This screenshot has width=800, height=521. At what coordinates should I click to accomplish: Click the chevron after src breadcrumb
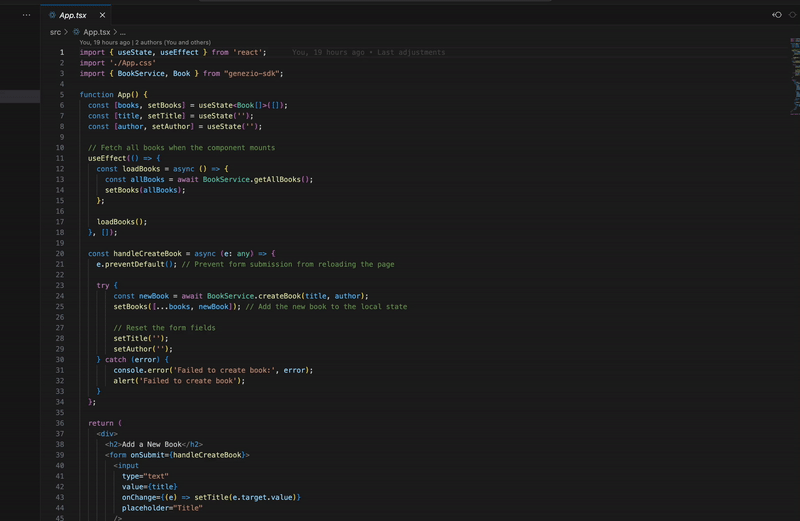(66, 32)
